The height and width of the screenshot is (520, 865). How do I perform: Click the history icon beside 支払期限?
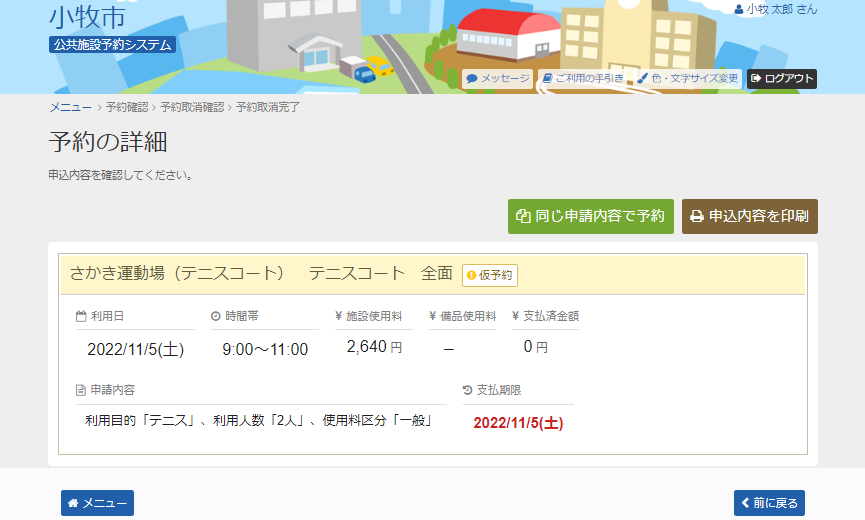pyautogui.click(x=467, y=390)
